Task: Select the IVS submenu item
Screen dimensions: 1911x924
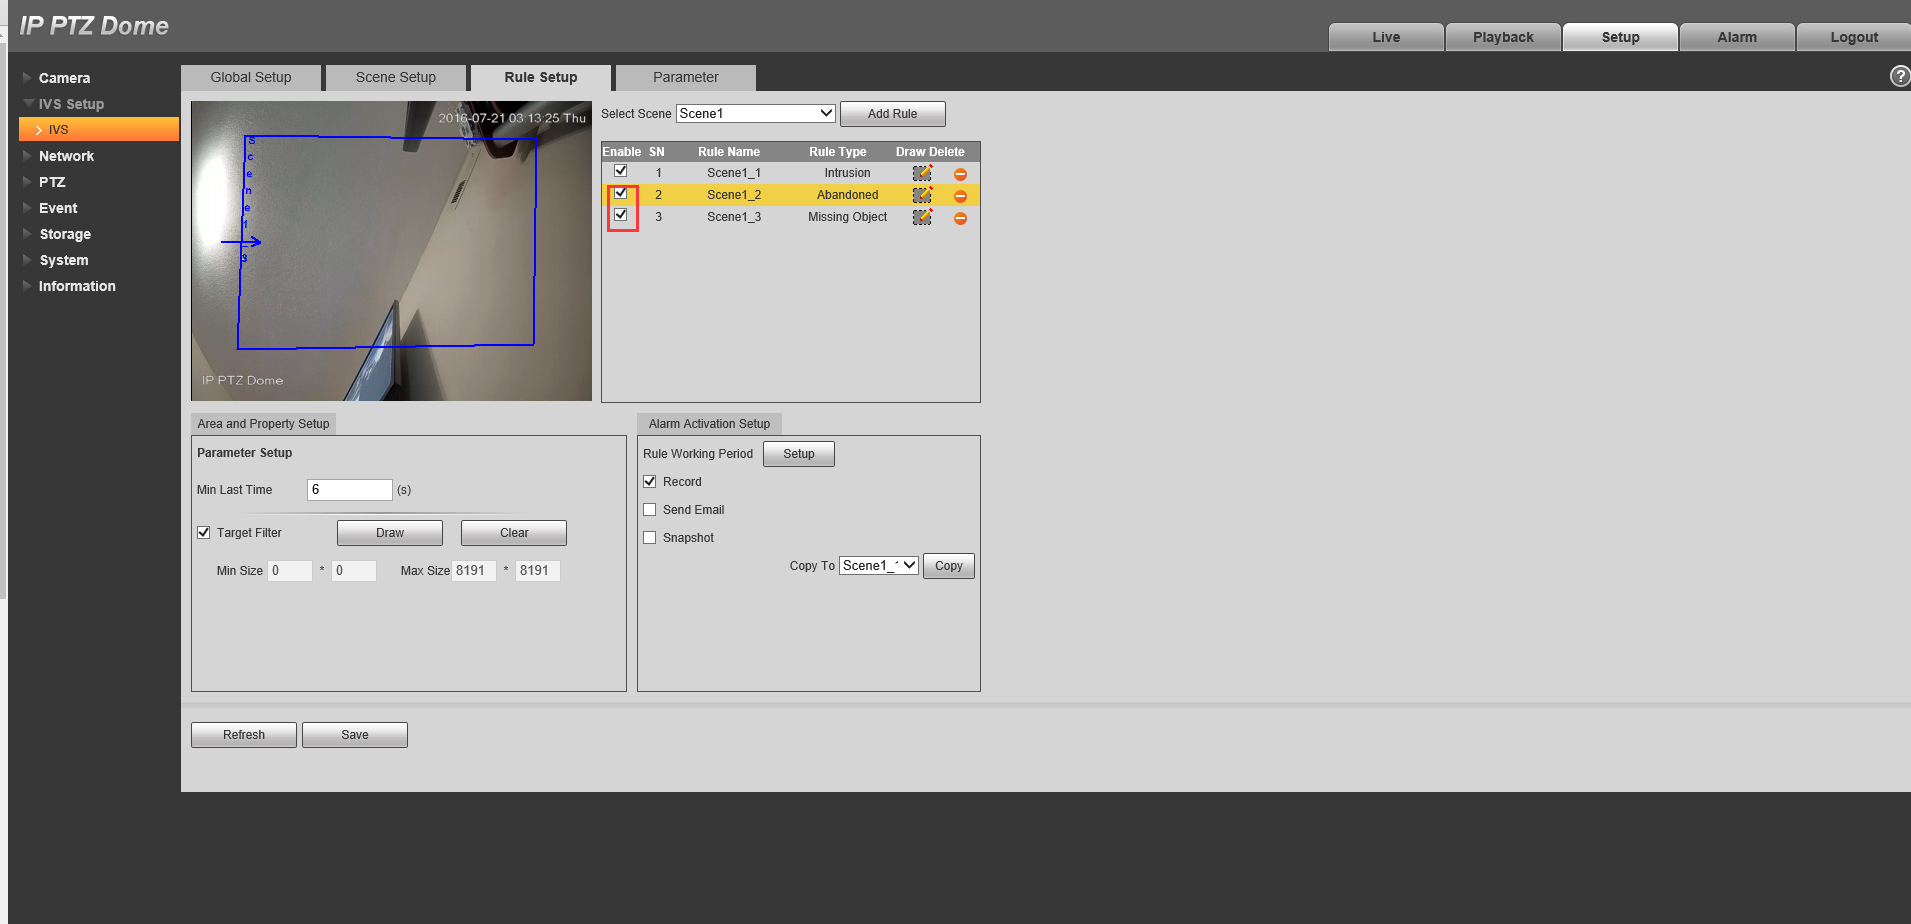Action: coord(99,129)
